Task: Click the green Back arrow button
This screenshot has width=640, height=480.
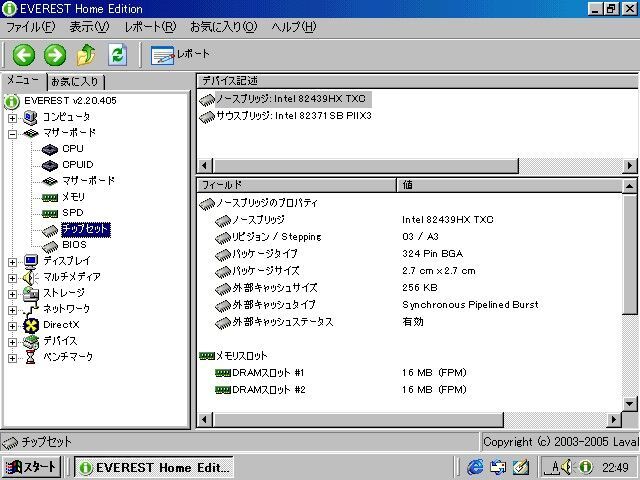Action: pos(24,55)
